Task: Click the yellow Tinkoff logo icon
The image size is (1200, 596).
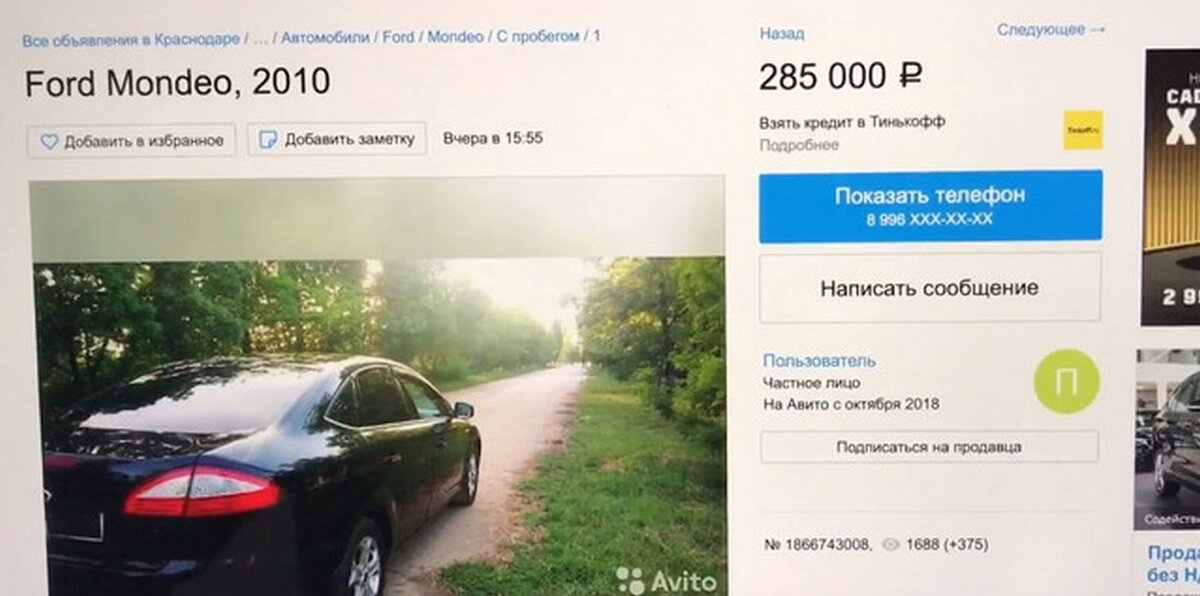Action: click(x=1083, y=130)
